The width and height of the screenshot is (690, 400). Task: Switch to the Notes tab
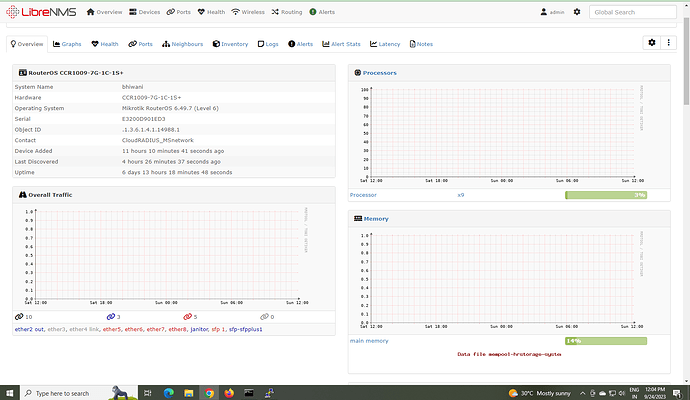point(421,44)
